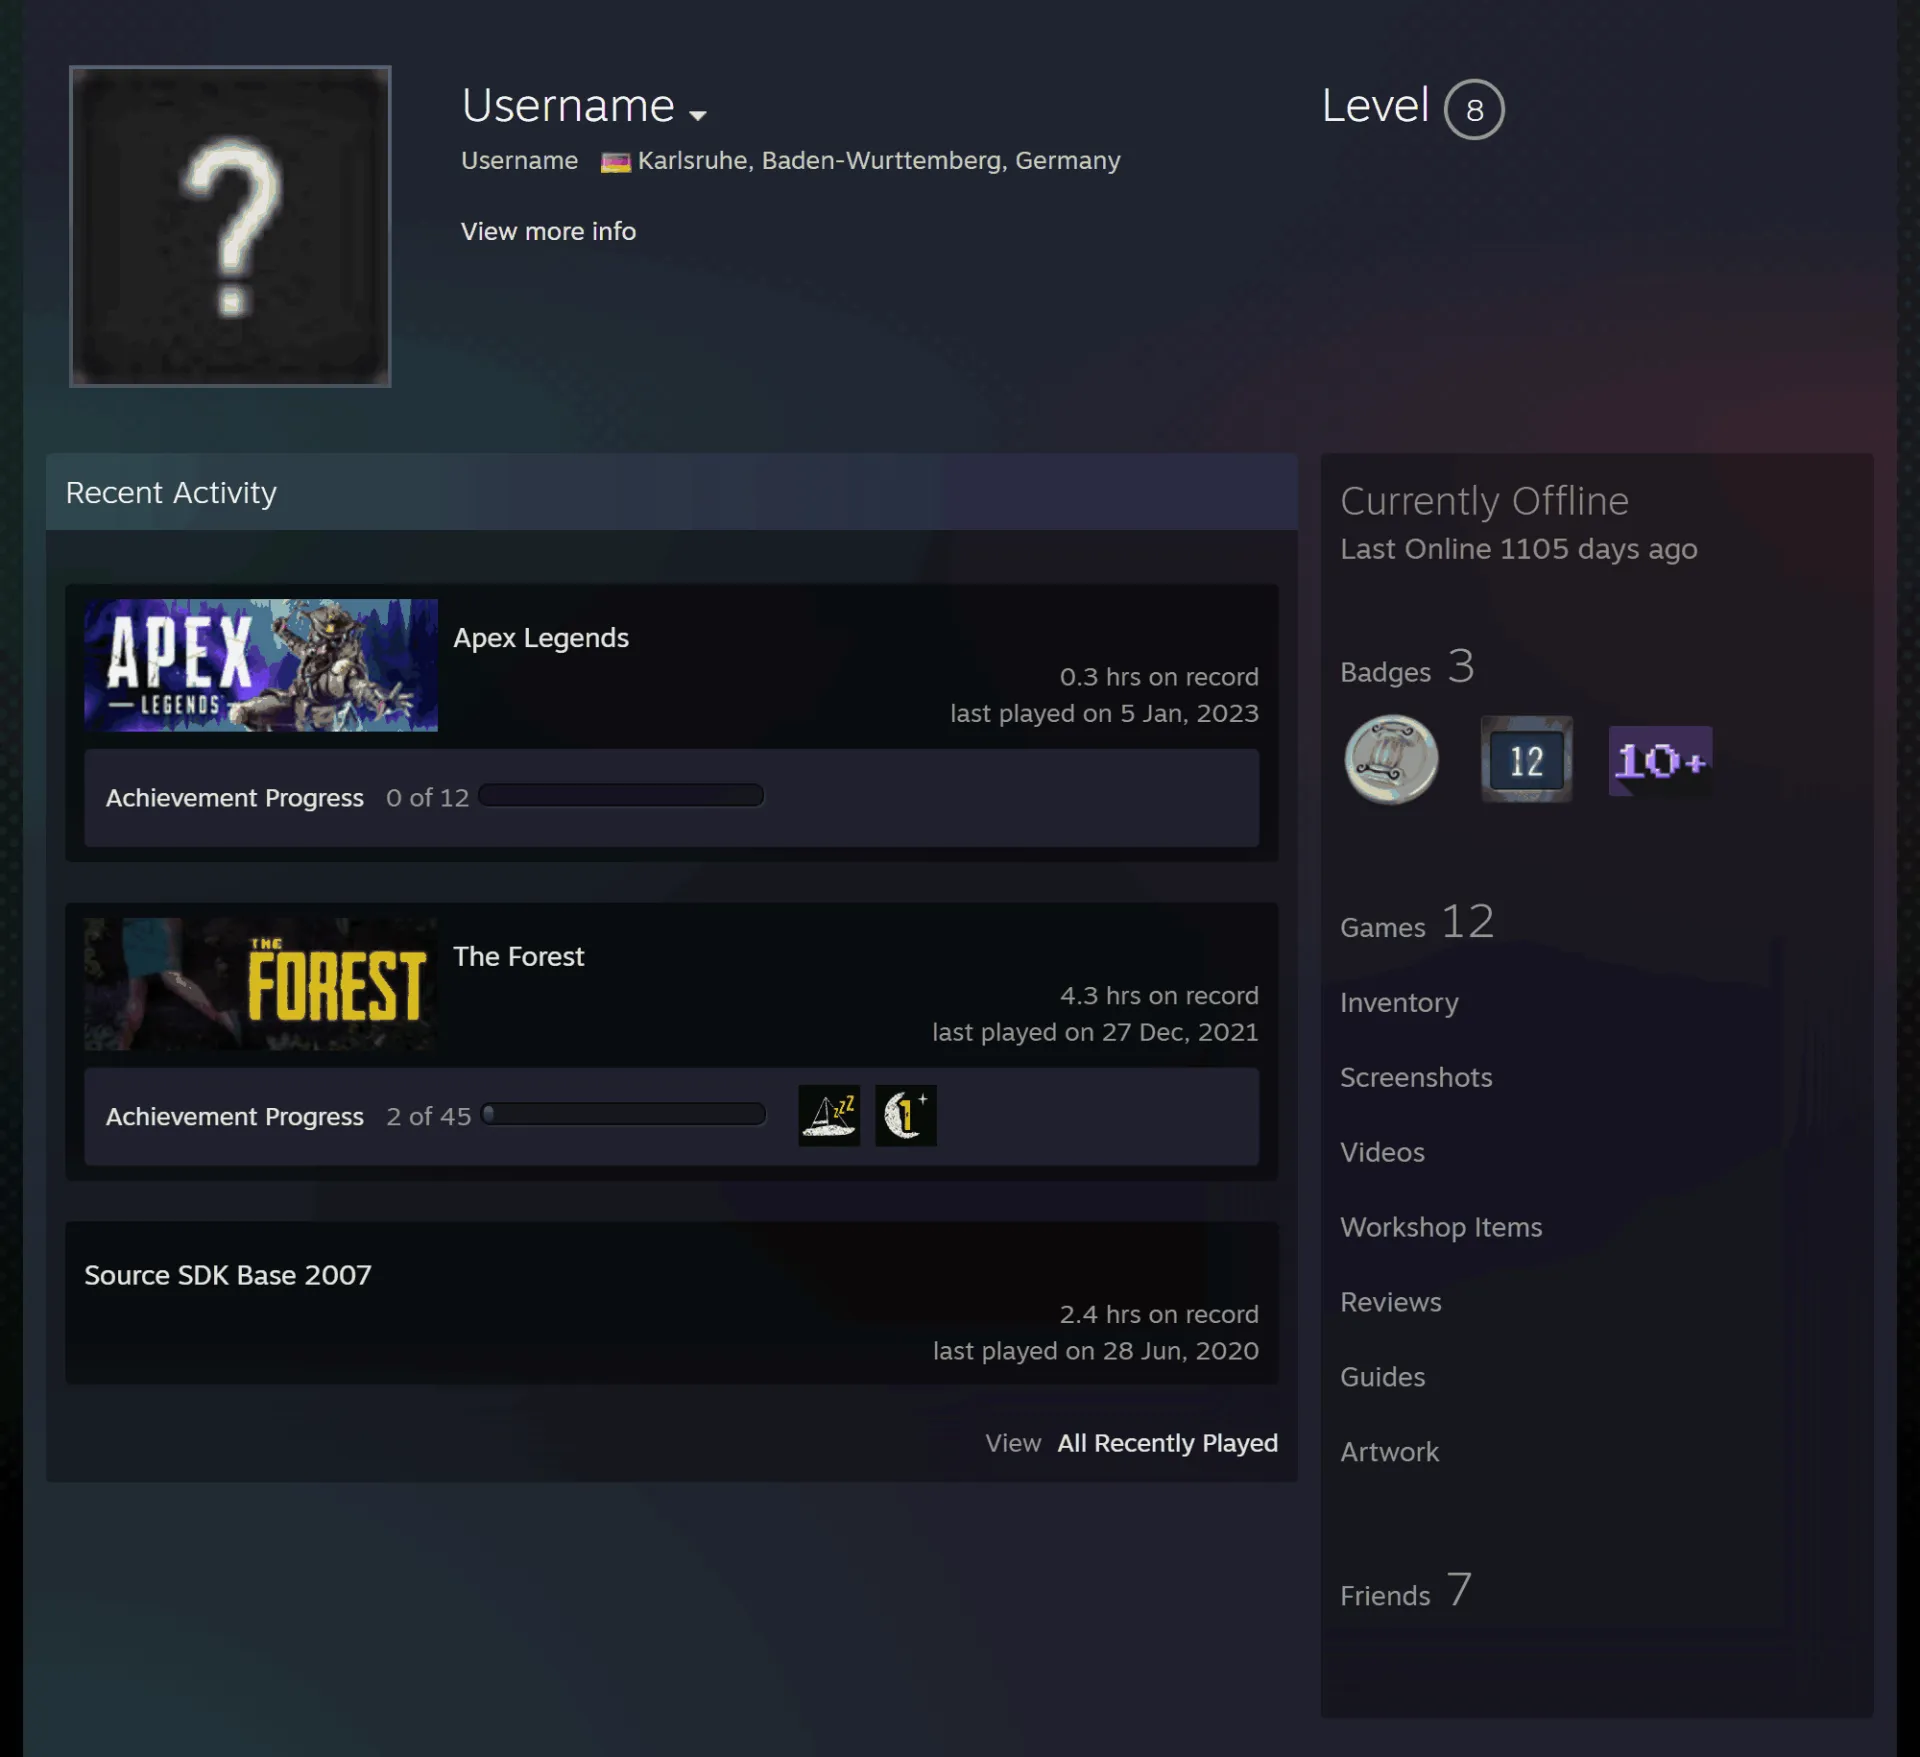Click the Level label text
This screenshot has height=1757, width=1920.
tap(1375, 105)
